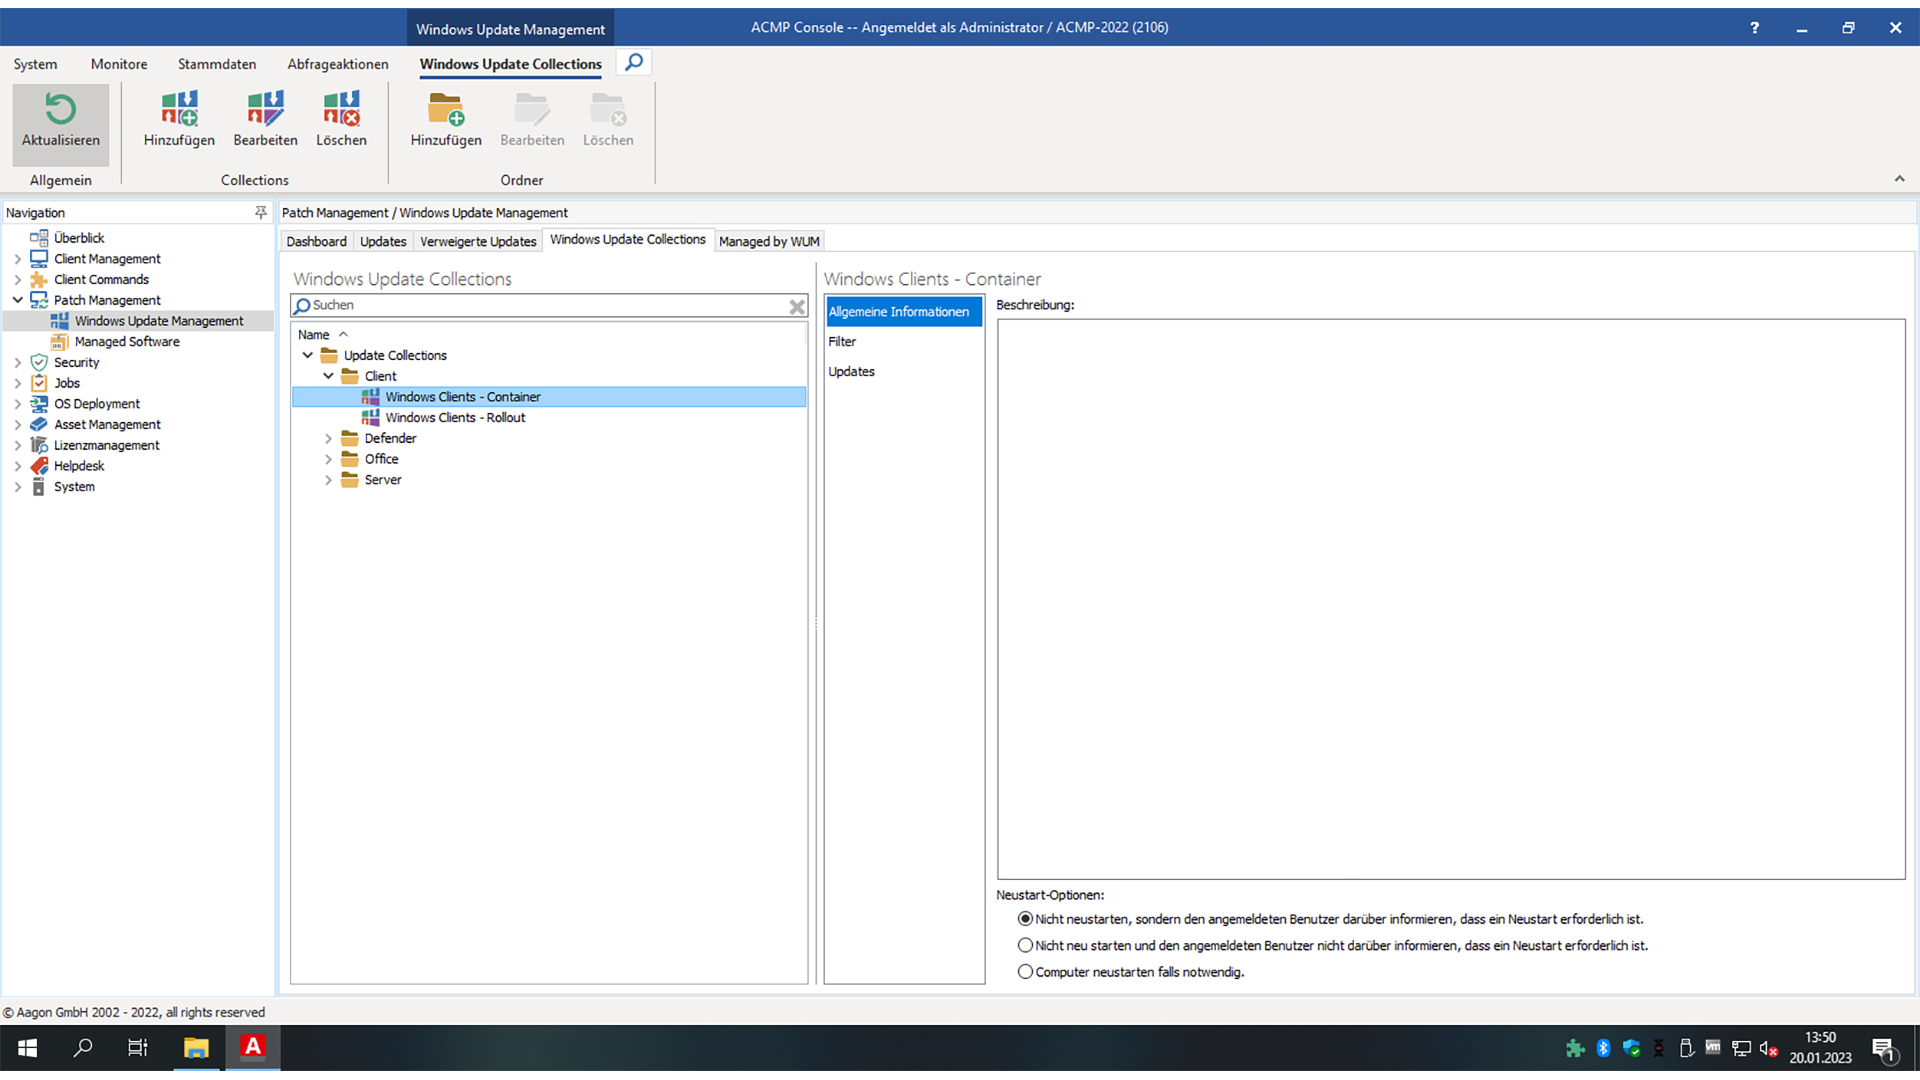
Task: Expand Client Management tree node
Action: 17,259
